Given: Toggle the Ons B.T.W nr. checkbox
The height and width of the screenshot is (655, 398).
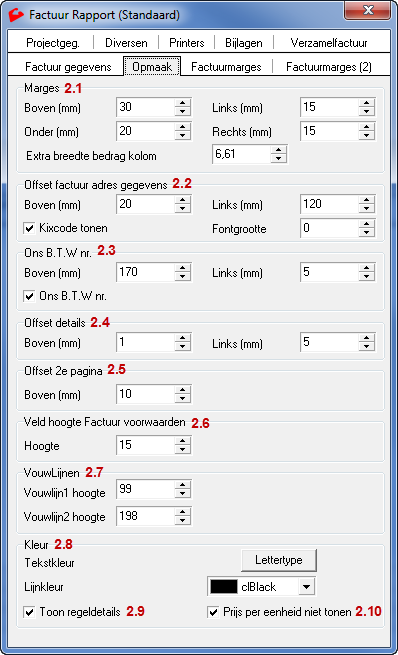Looking at the screenshot, I should pyautogui.click(x=29, y=297).
